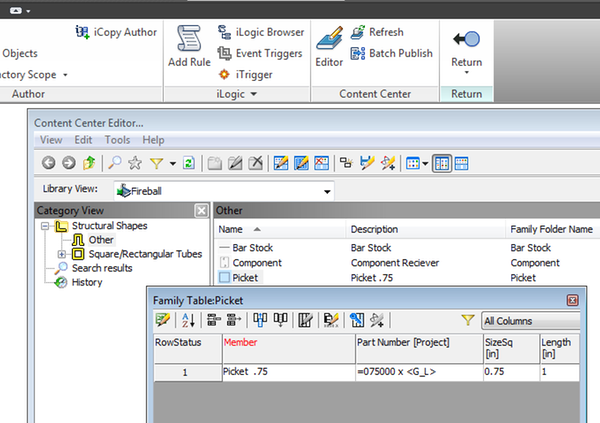Select the Other category in the tree
600x423 pixels.
pyautogui.click(x=101, y=240)
